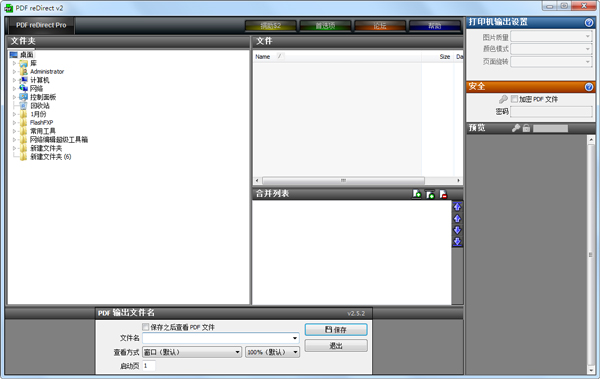The image size is (600, 379).
Task: Move selected merge item down one position
Action: click(x=457, y=230)
